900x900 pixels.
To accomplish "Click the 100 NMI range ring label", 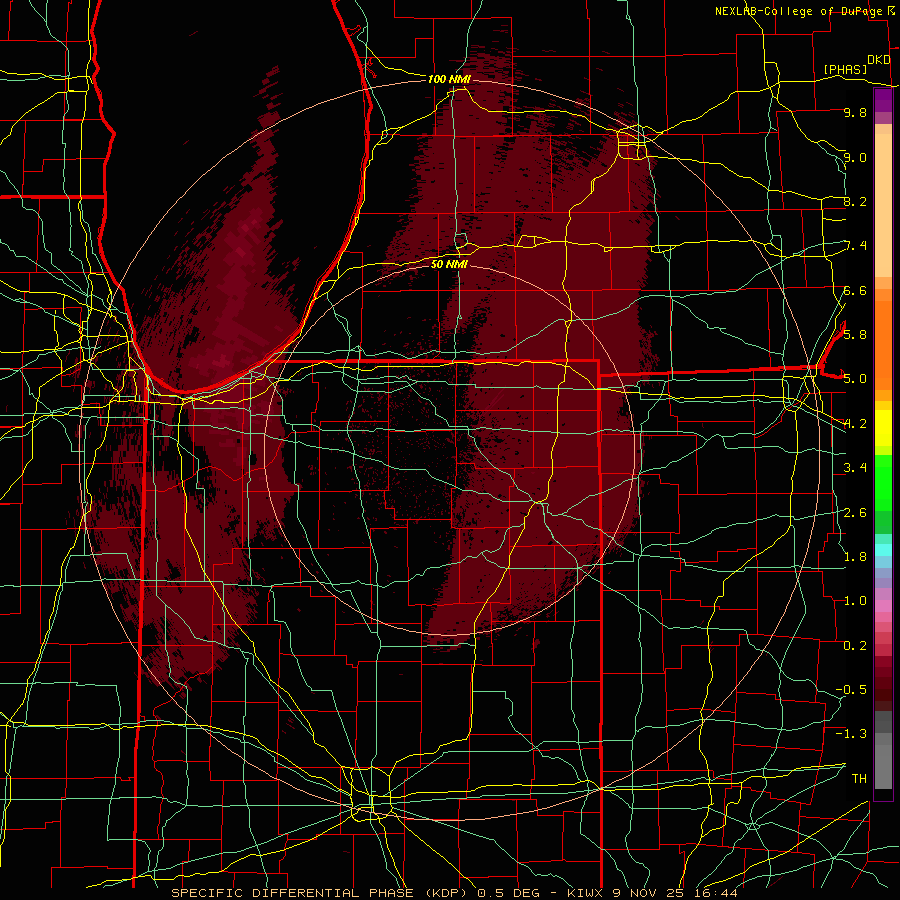I will 449,79.
